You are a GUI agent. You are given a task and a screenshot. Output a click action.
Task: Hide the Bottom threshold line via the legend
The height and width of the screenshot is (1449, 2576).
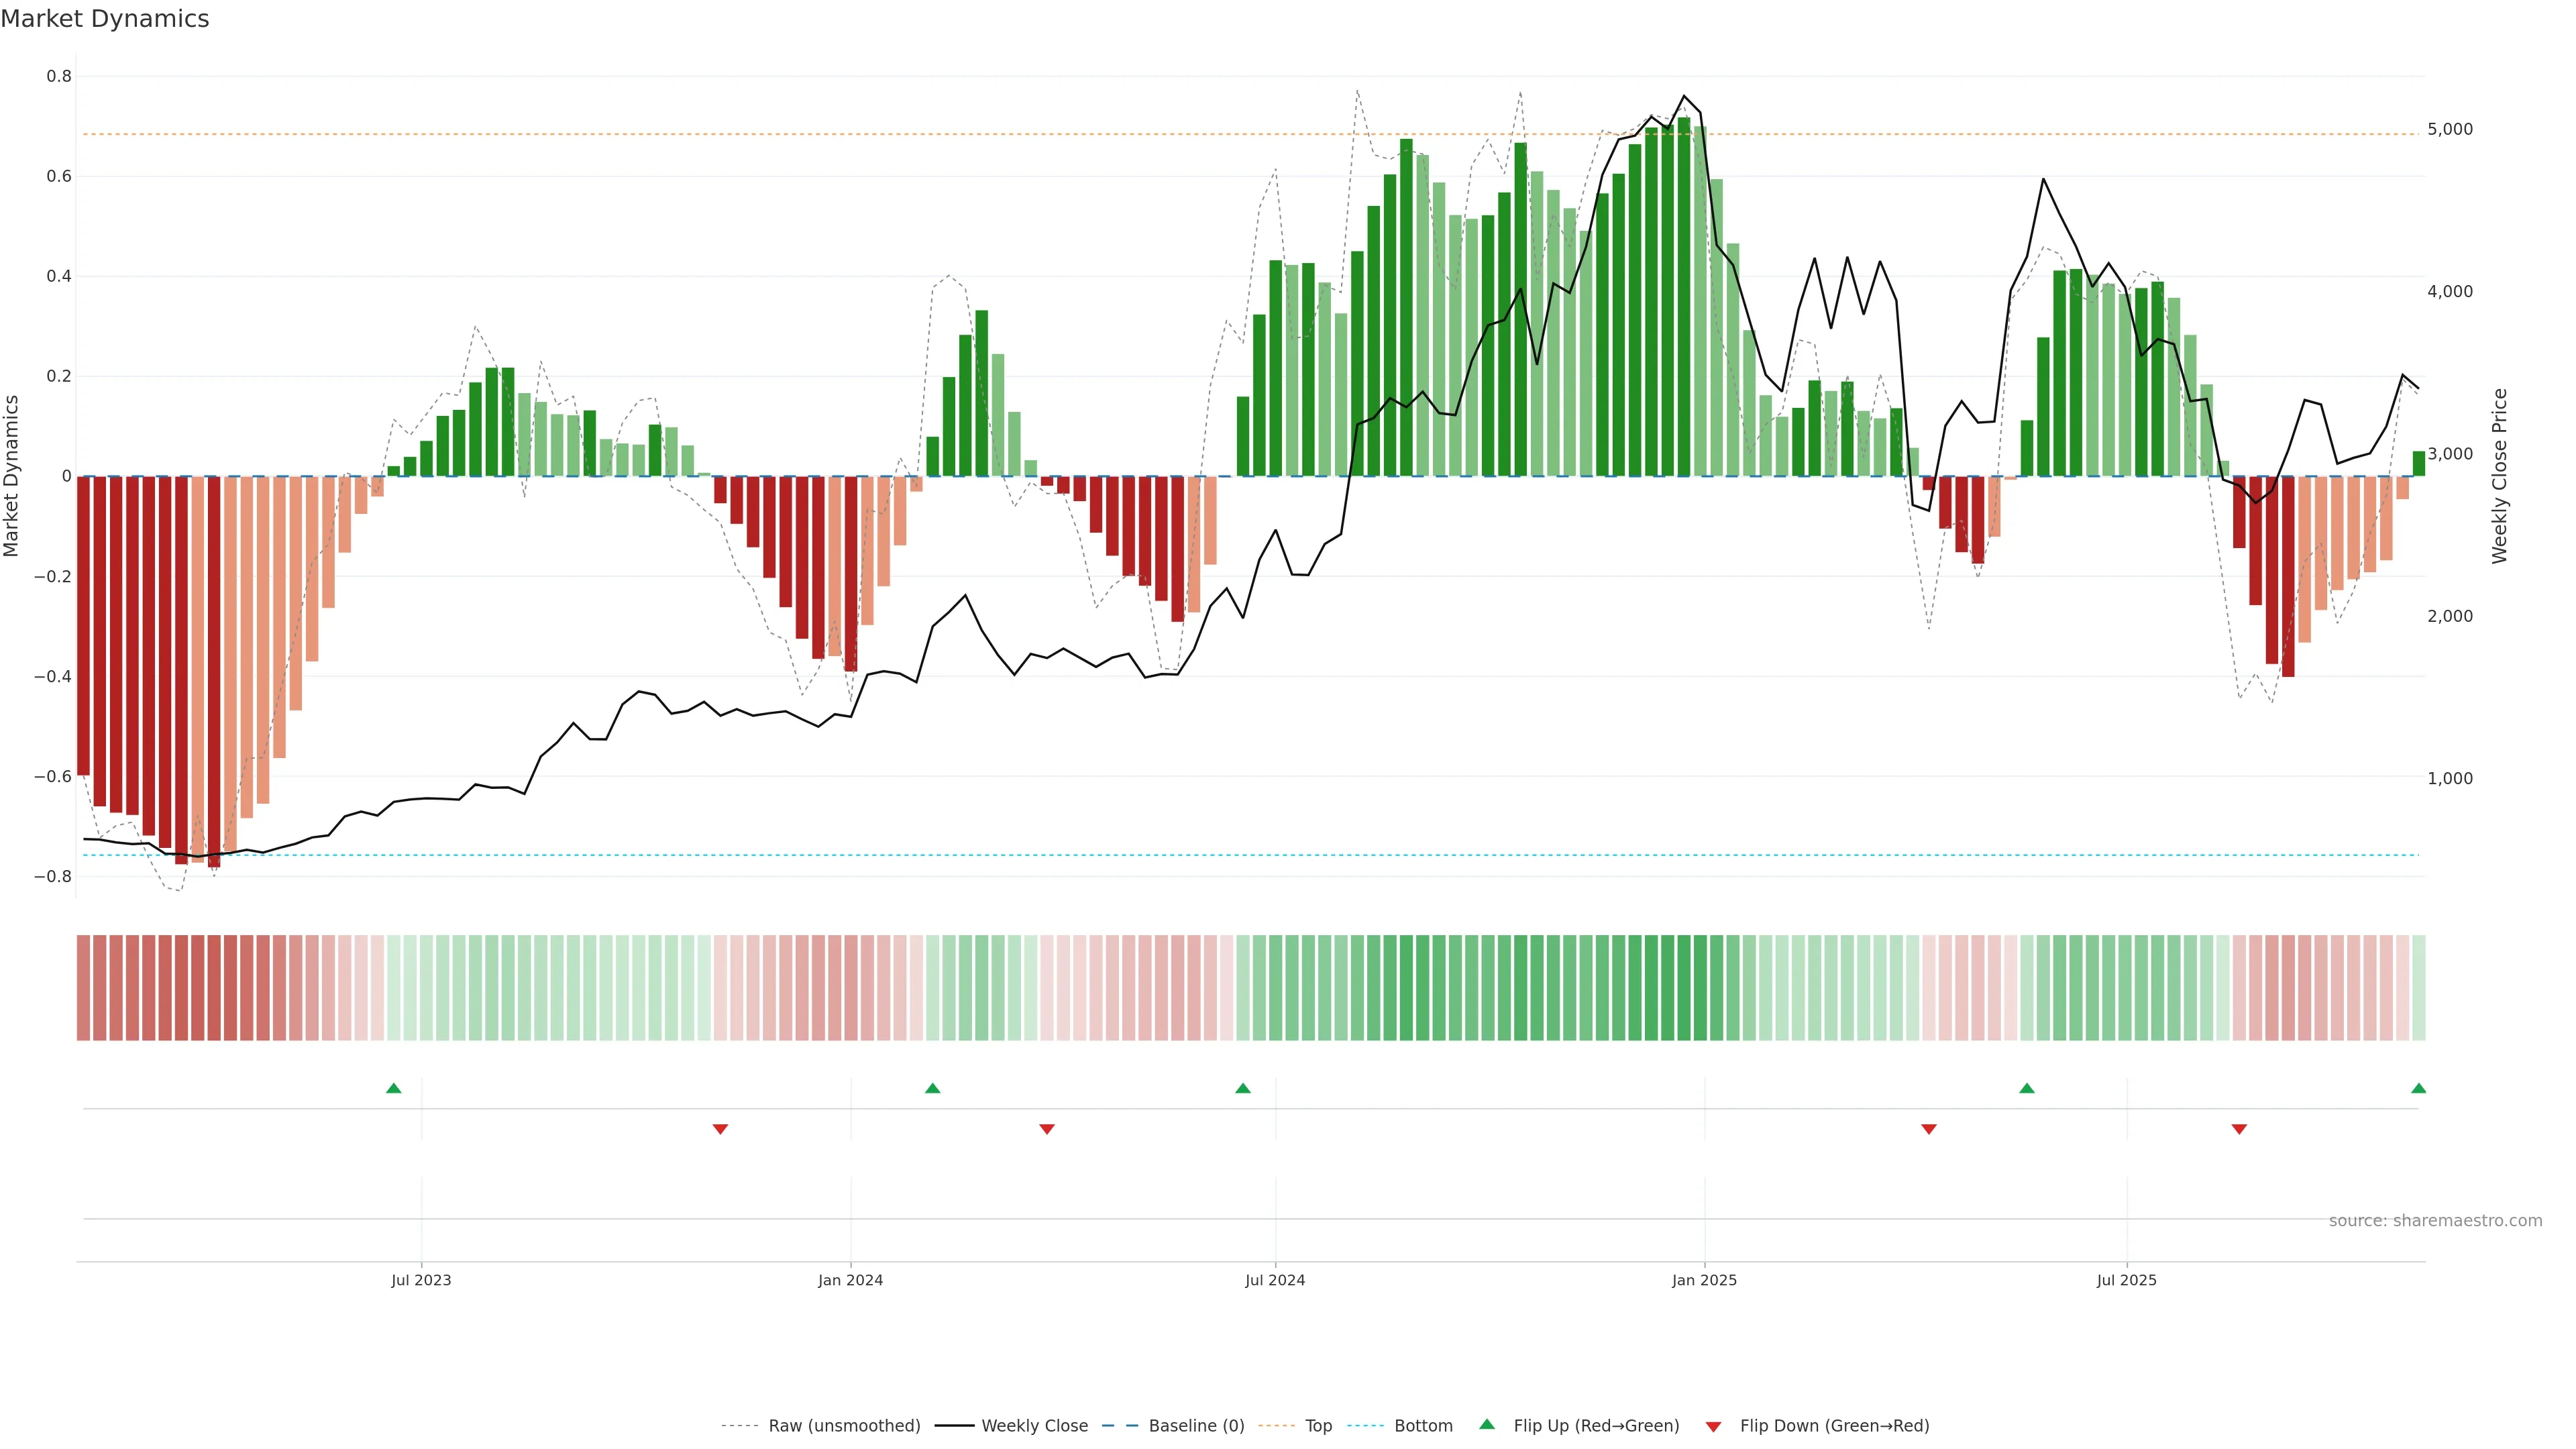(x=1423, y=1426)
